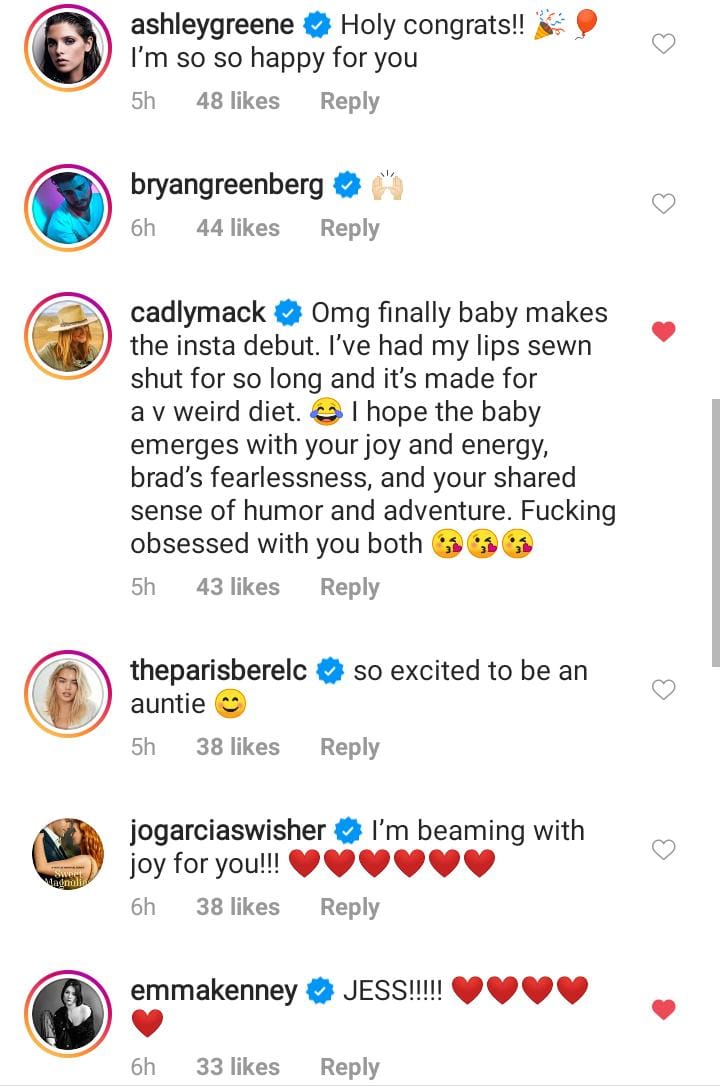Show the 38 likes on theparisberelc's comment
Screen dimensions: 720x1087
pos(238,747)
